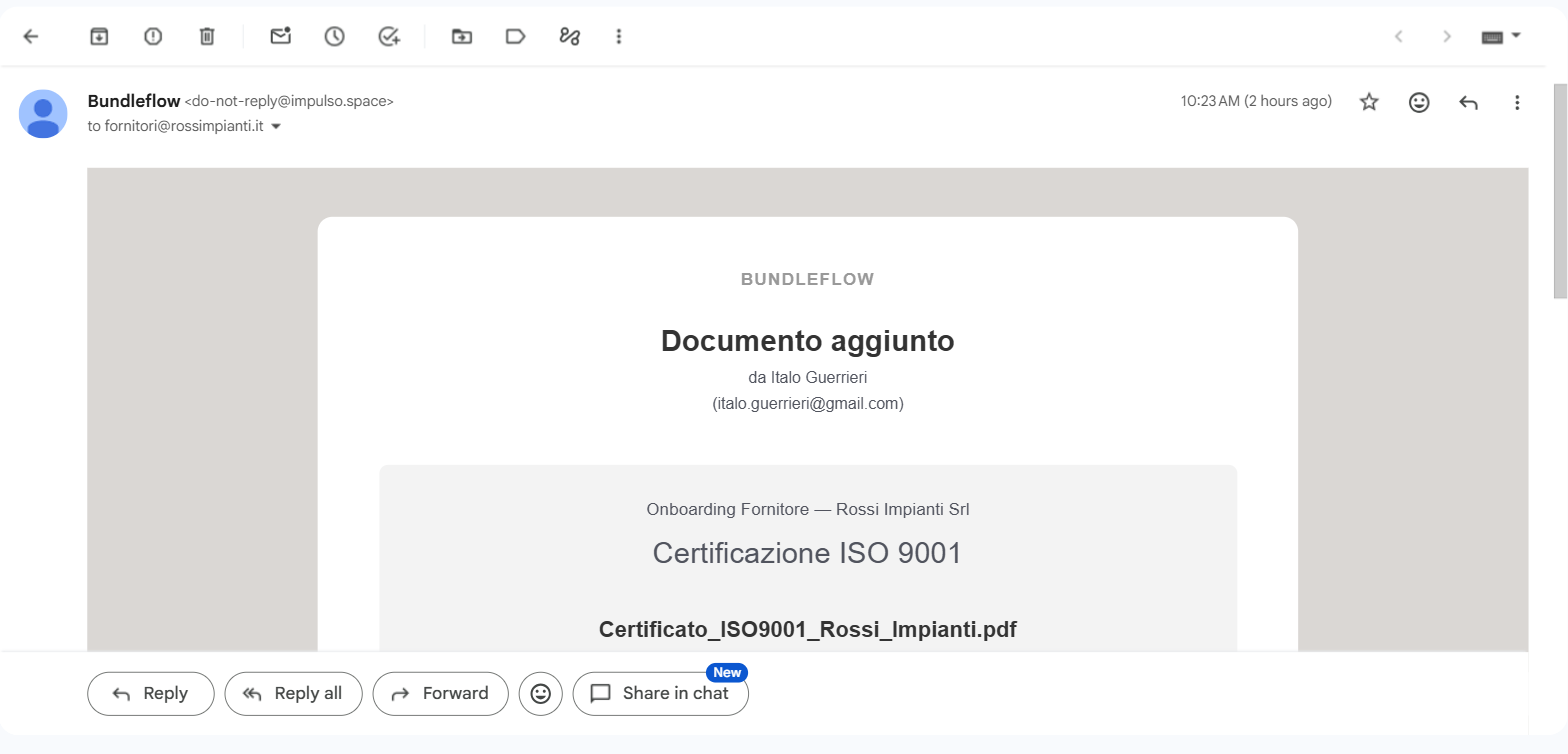This screenshot has width=1568, height=754.
Task: Archive this email
Action: tap(99, 37)
